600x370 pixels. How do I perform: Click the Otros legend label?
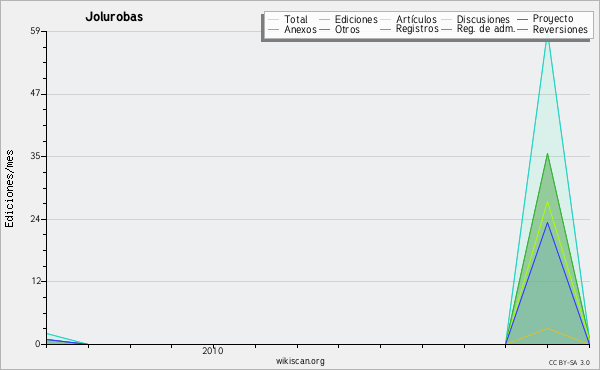(347, 29)
